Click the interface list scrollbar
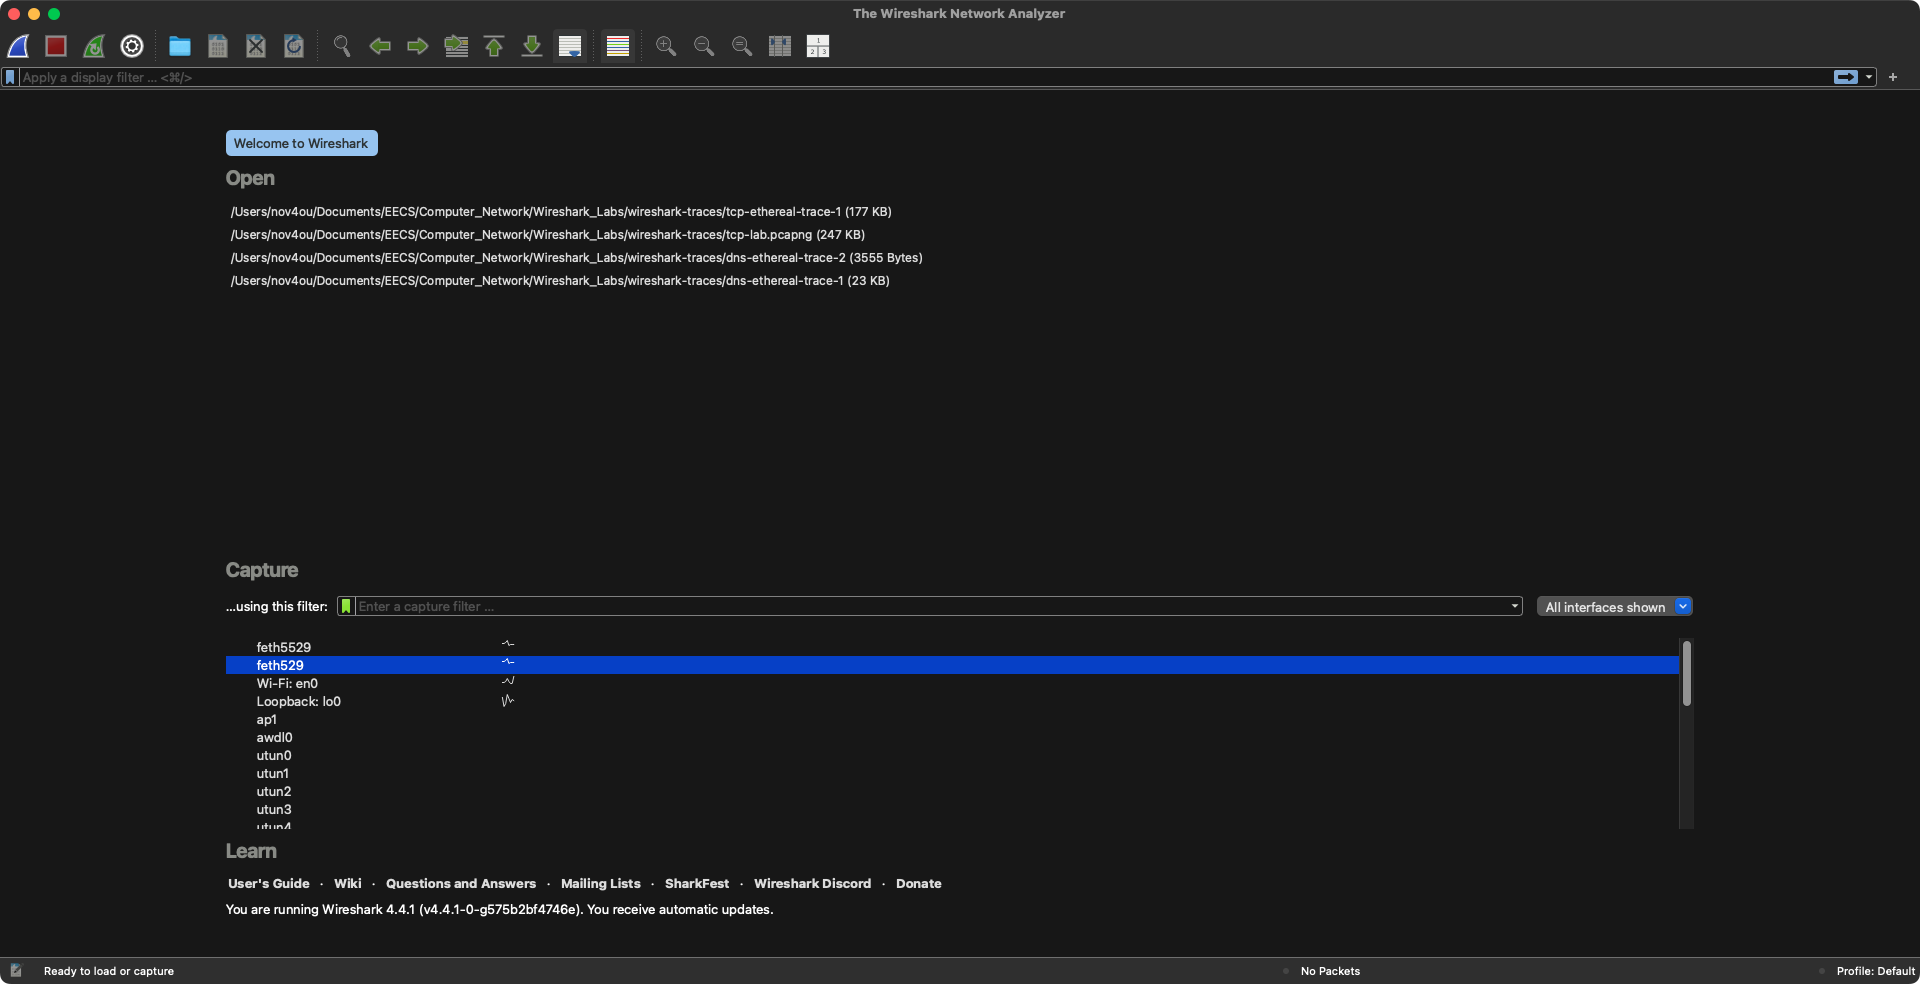The height and width of the screenshot is (984, 1920). [x=1686, y=675]
